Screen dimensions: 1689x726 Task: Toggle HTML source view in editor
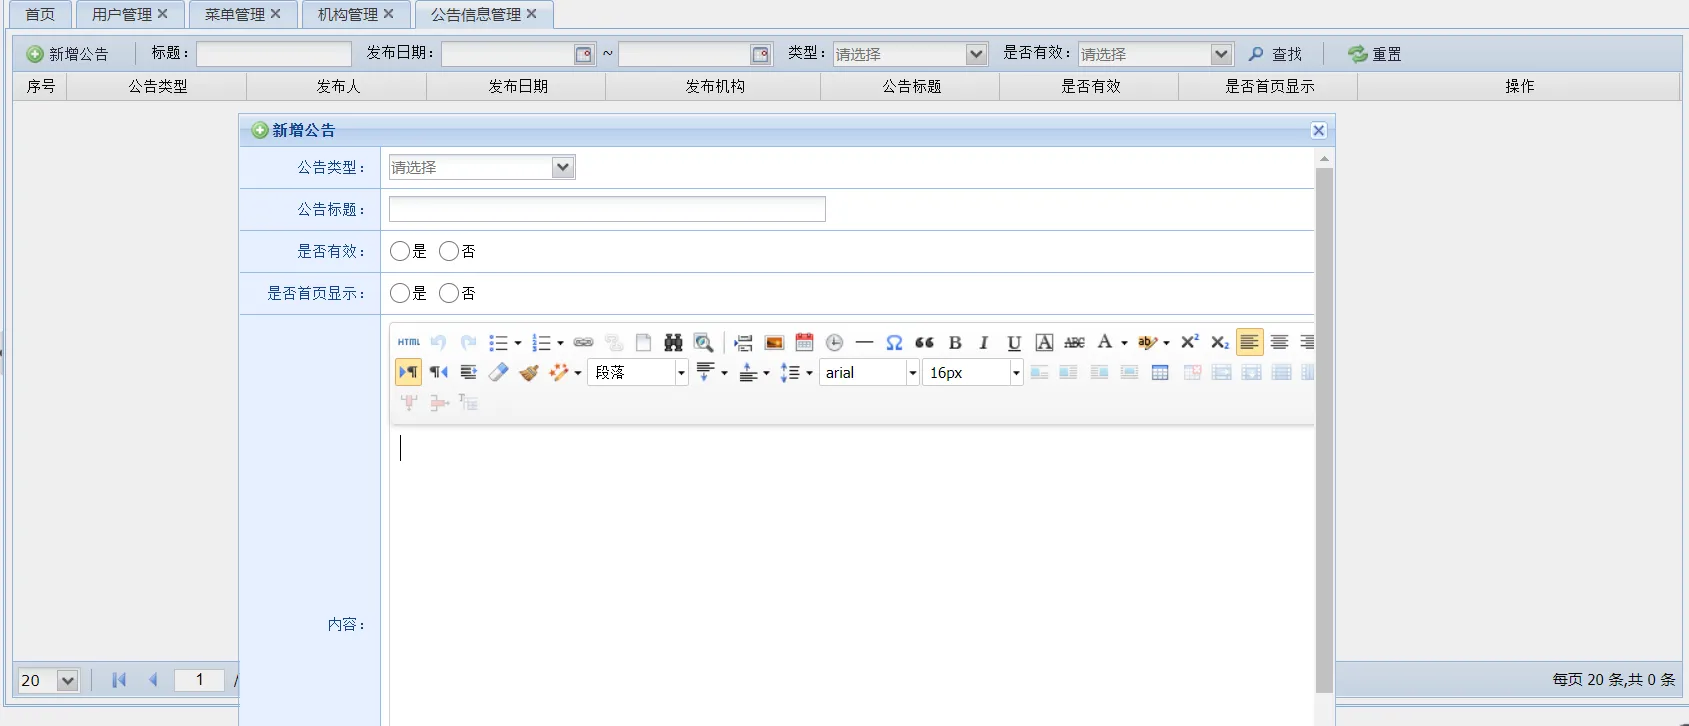coord(408,343)
